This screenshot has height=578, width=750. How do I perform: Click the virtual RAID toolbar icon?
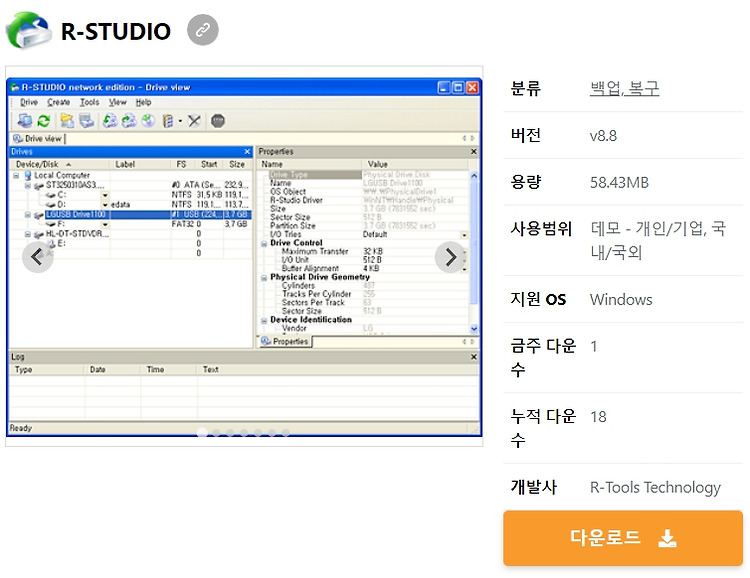click(x=168, y=121)
